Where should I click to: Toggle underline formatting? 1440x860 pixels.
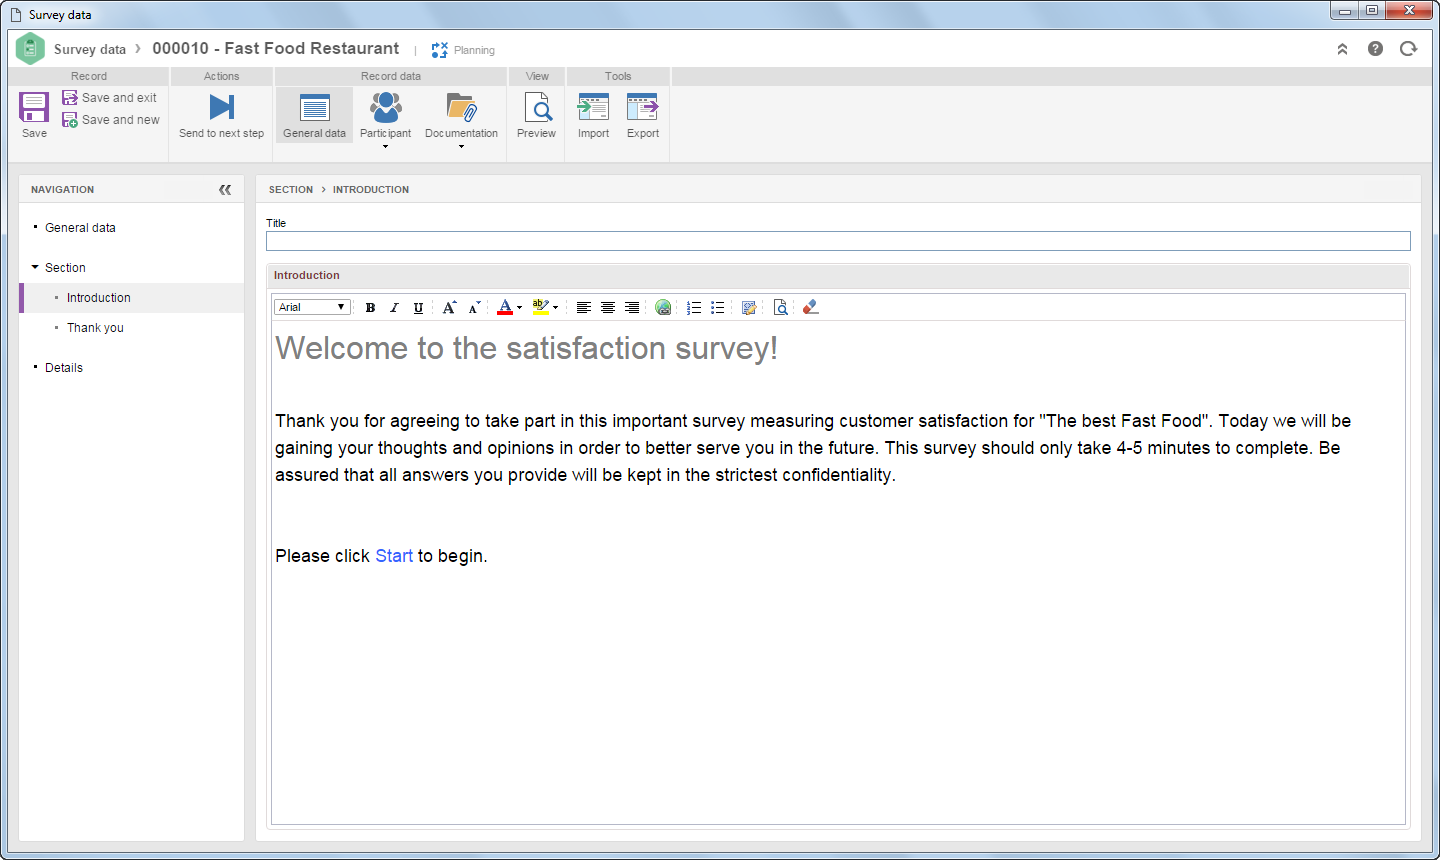pos(418,307)
